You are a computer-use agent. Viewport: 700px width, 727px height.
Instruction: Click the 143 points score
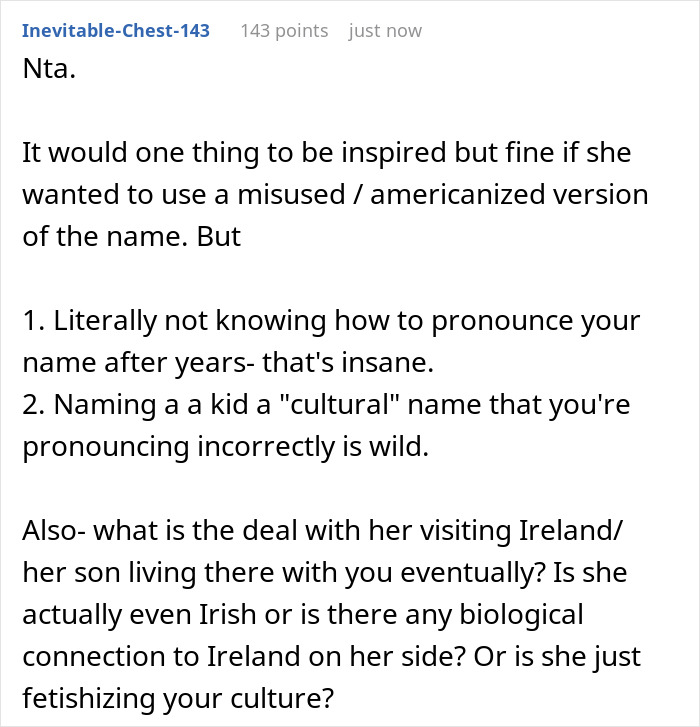click(284, 31)
